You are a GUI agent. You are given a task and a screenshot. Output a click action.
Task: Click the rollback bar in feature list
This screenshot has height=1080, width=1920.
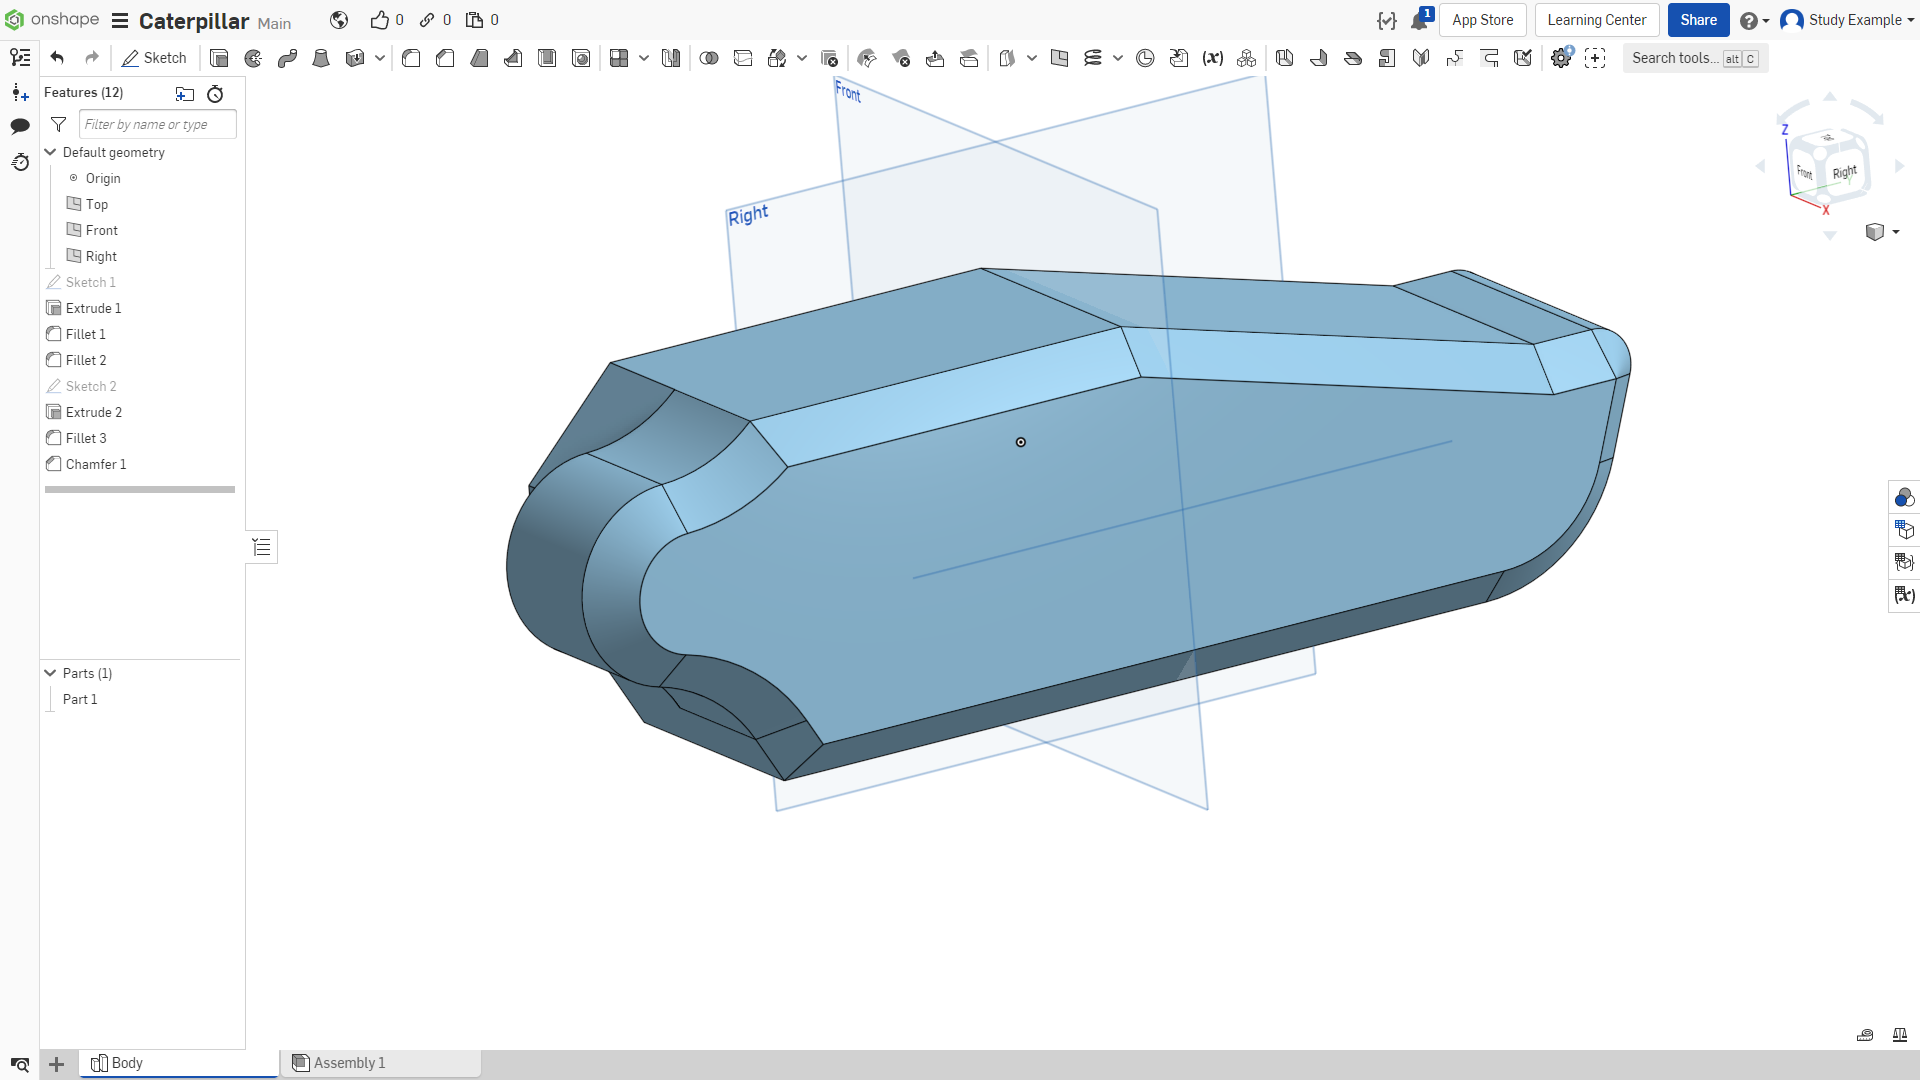tap(140, 489)
